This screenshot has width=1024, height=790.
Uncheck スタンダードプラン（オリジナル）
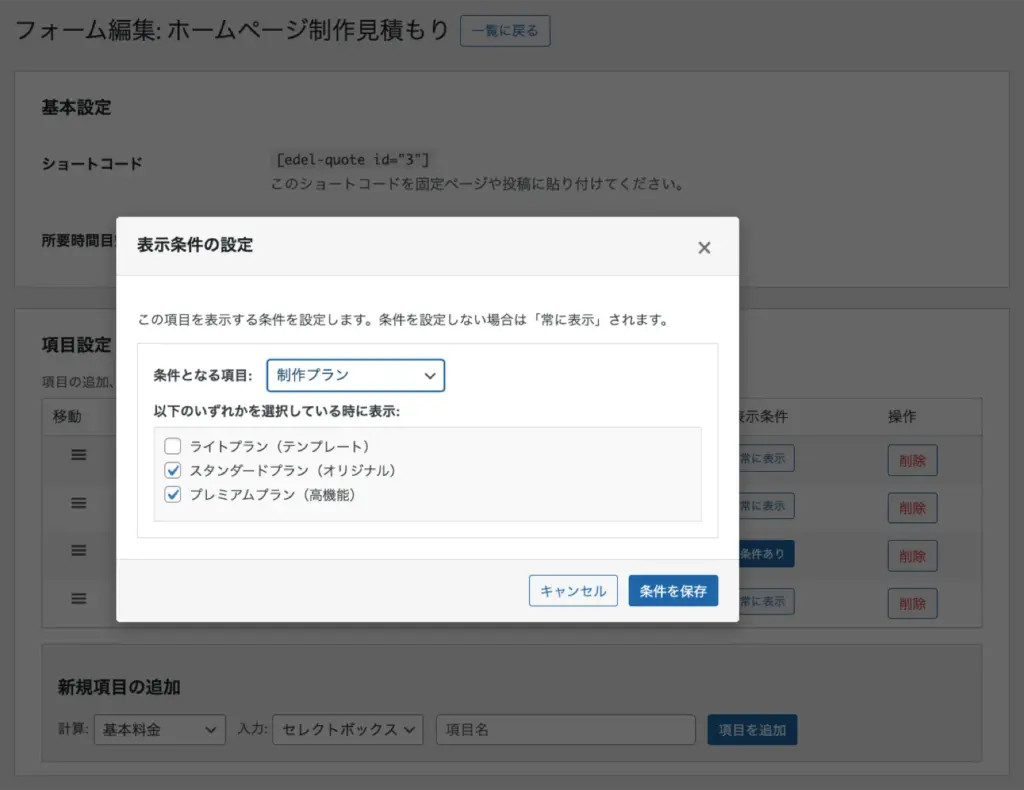173,470
